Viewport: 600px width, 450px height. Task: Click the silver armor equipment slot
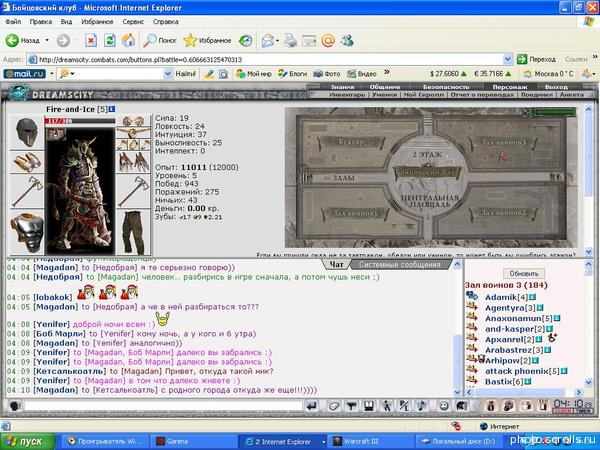pos(27,232)
